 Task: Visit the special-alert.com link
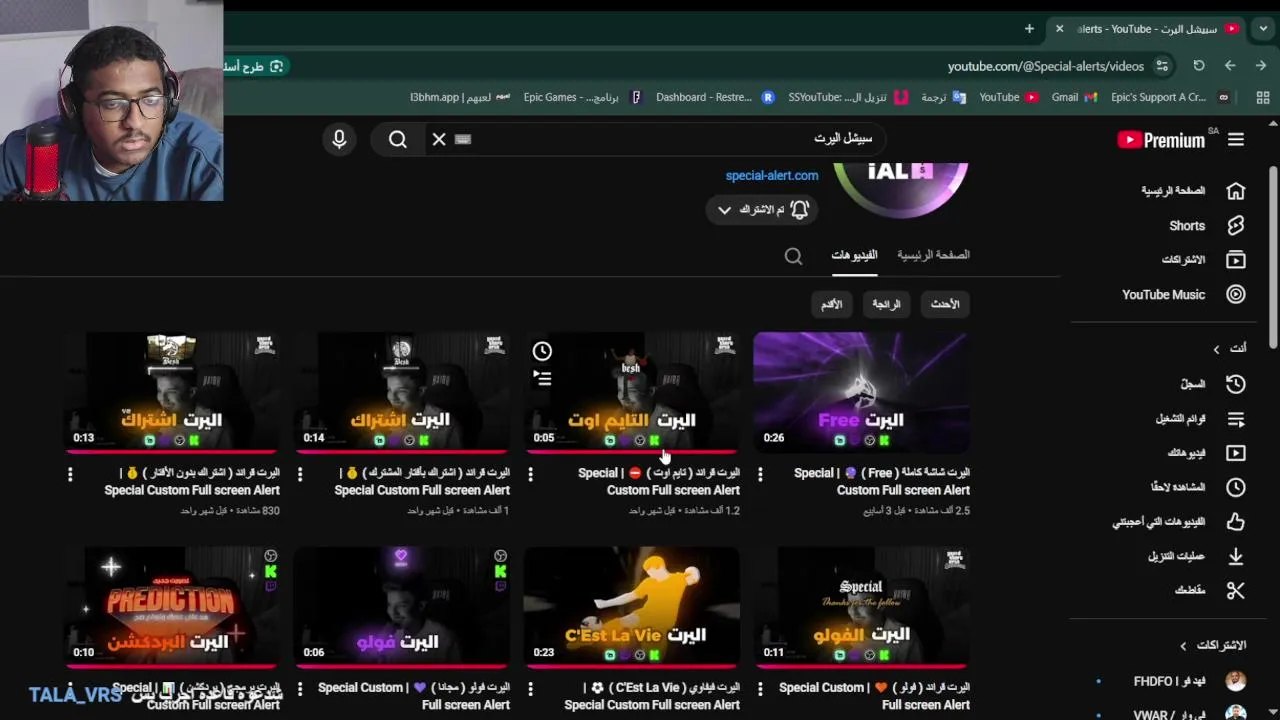tap(772, 175)
